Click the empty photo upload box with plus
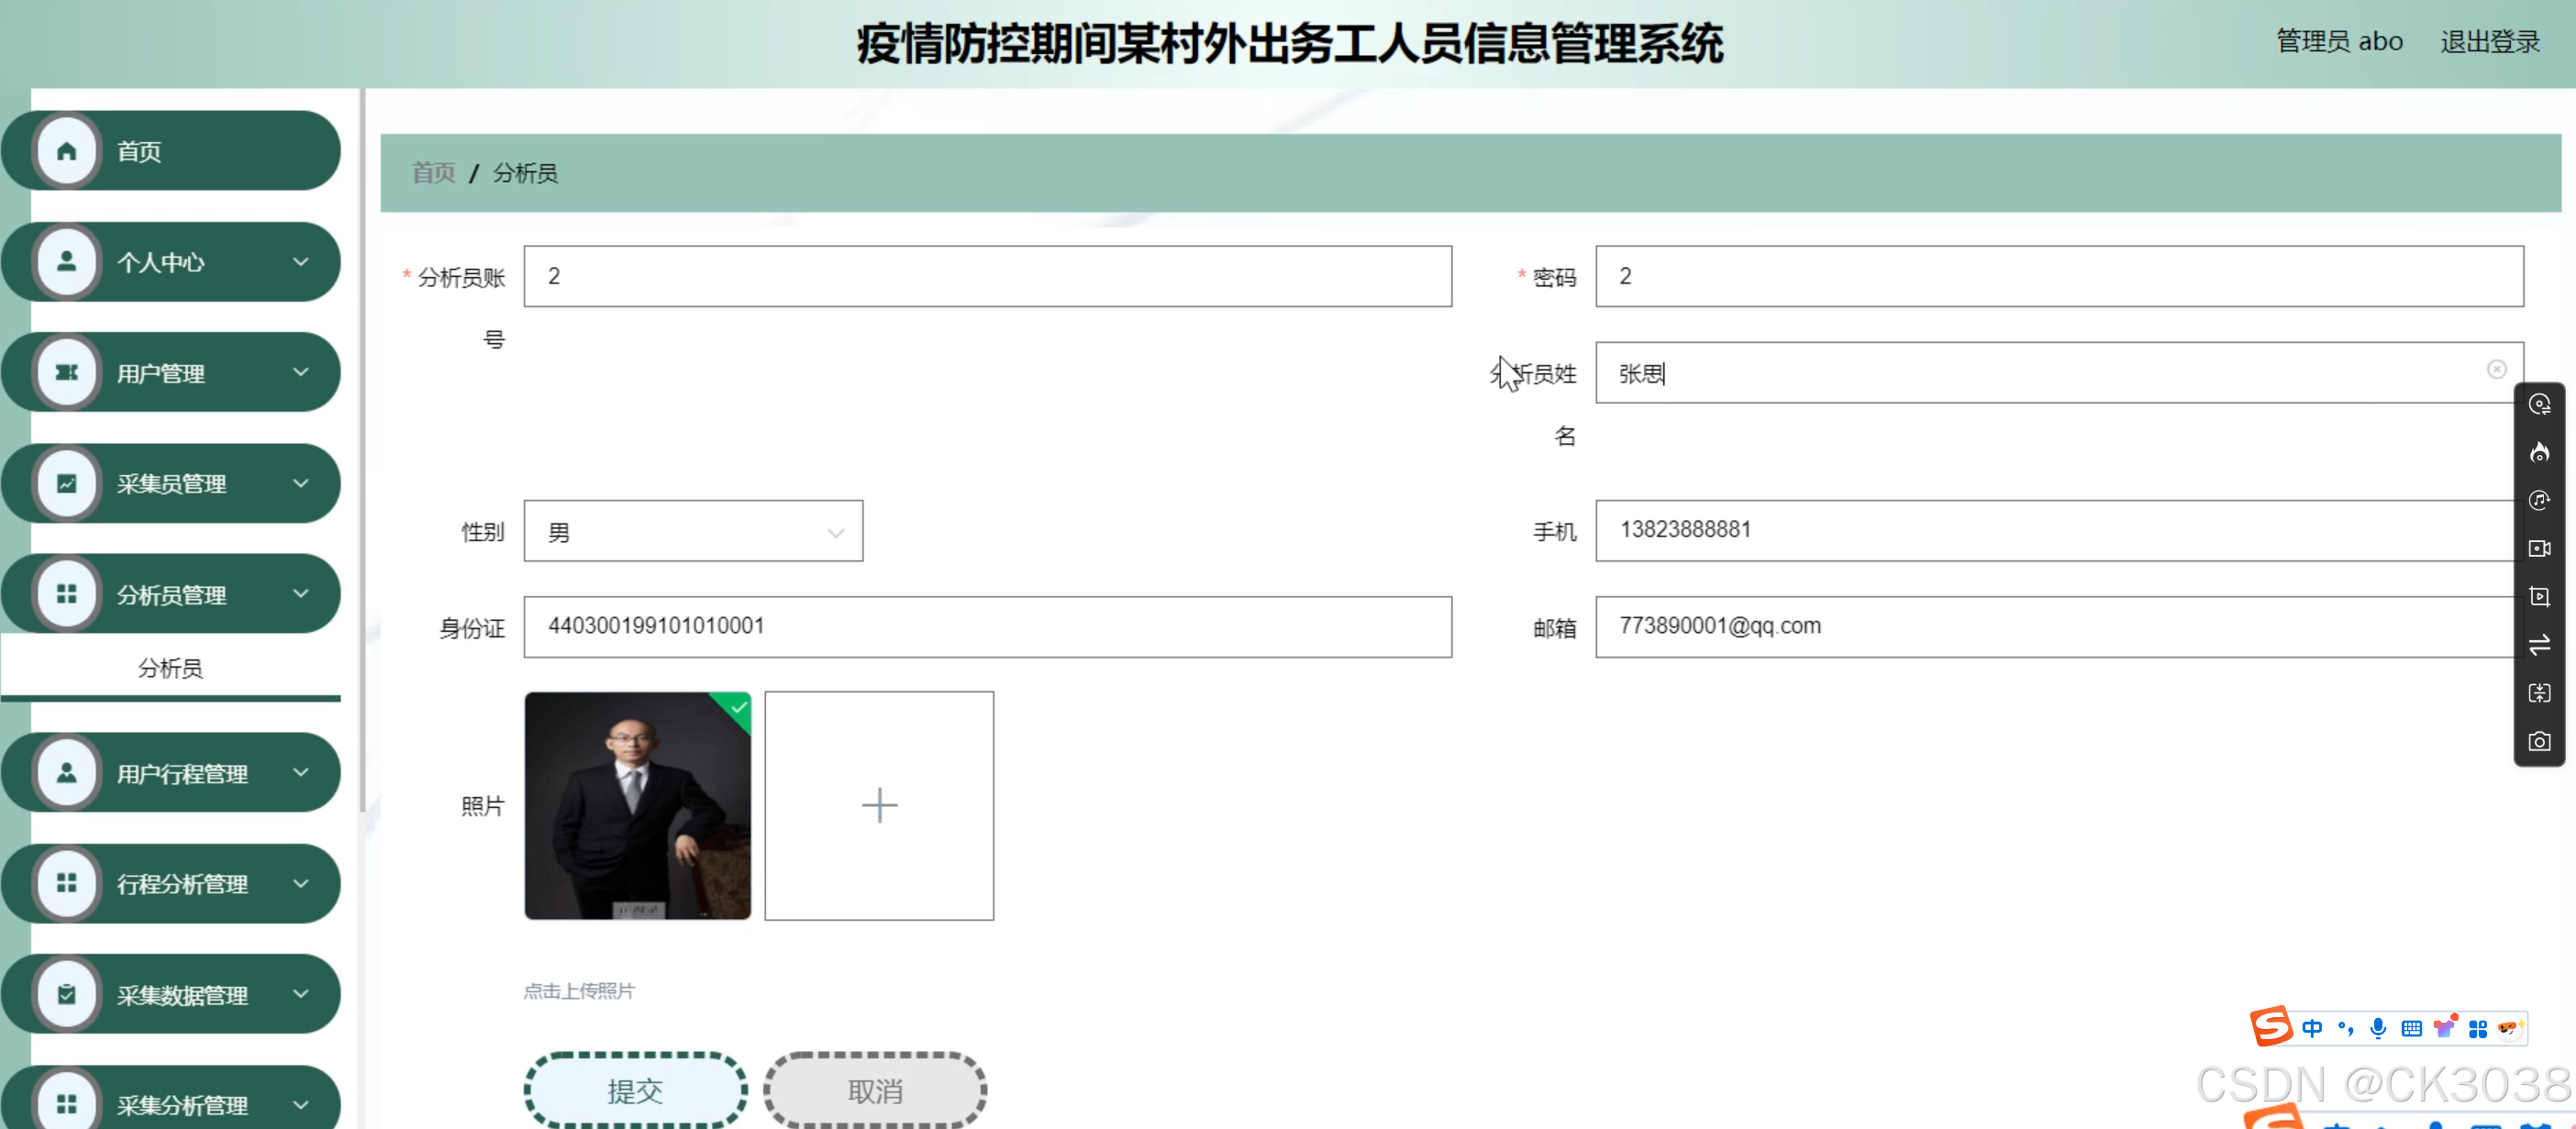The width and height of the screenshot is (2576, 1129). pos(879,806)
